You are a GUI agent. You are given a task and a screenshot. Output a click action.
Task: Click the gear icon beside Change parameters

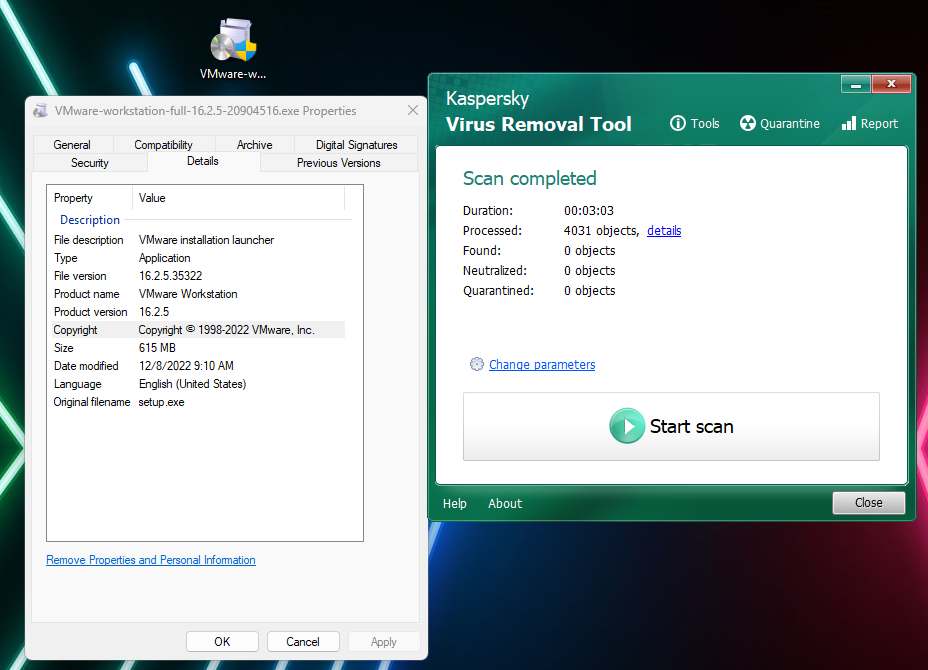tap(476, 364)
